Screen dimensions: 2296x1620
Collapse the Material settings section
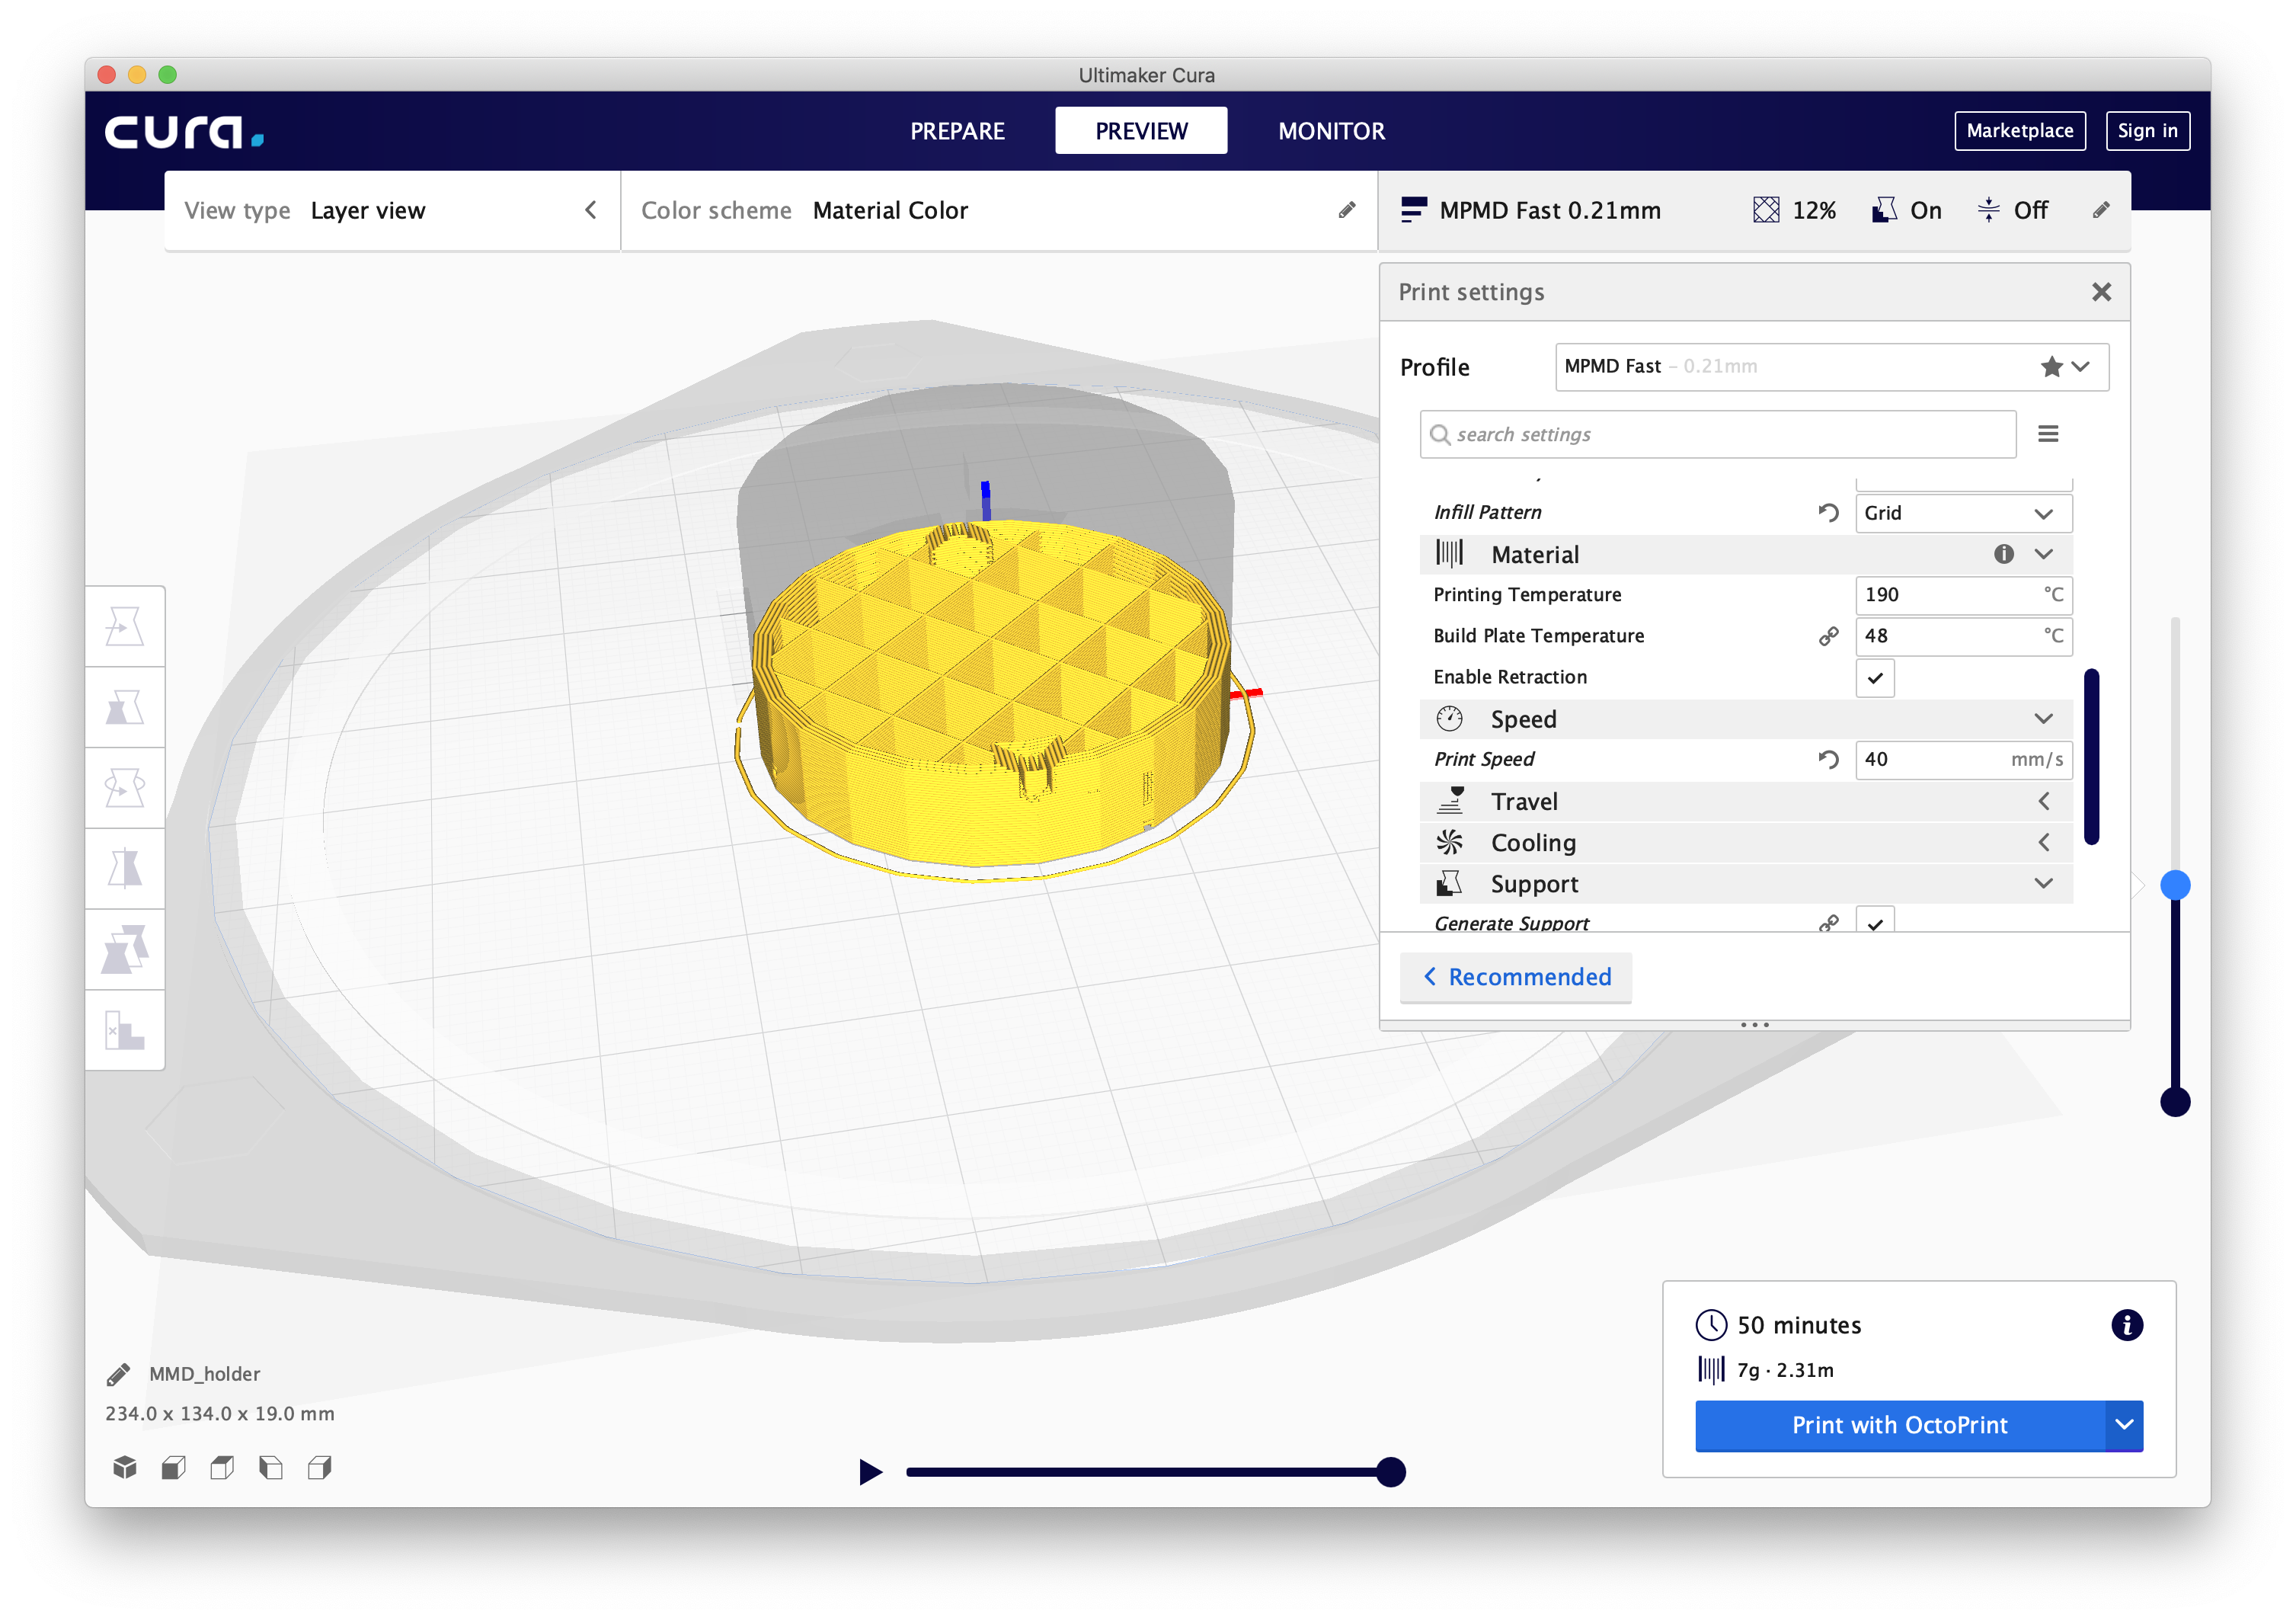[2043, 554]
